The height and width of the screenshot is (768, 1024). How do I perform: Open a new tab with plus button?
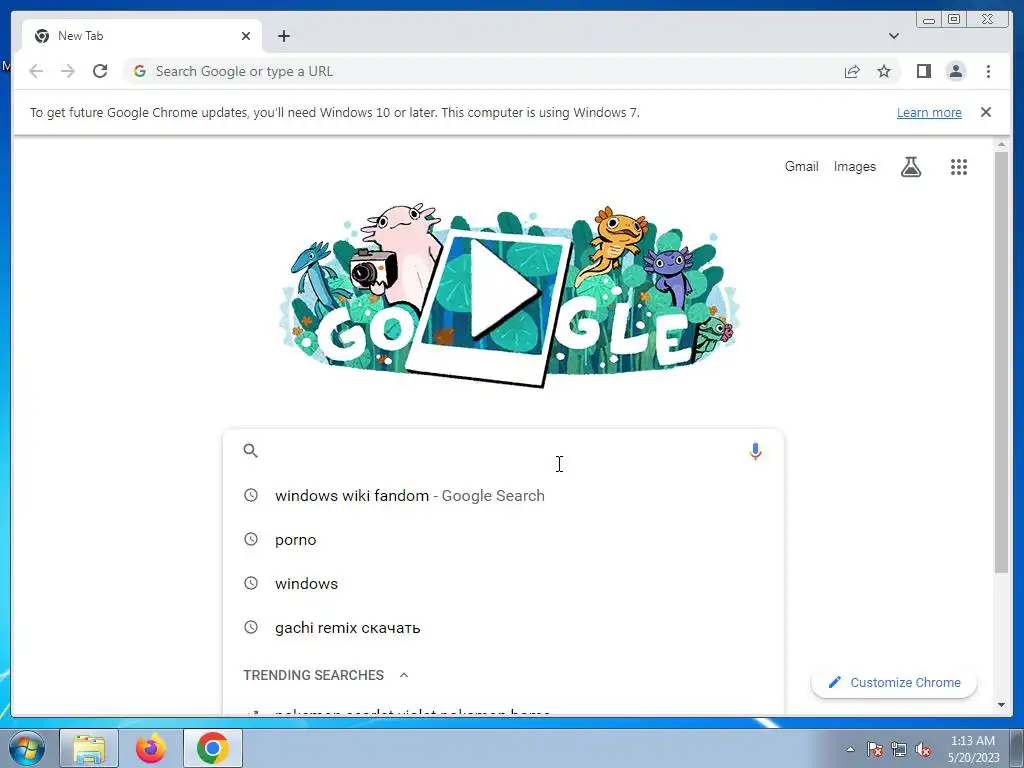click(283, 36)
